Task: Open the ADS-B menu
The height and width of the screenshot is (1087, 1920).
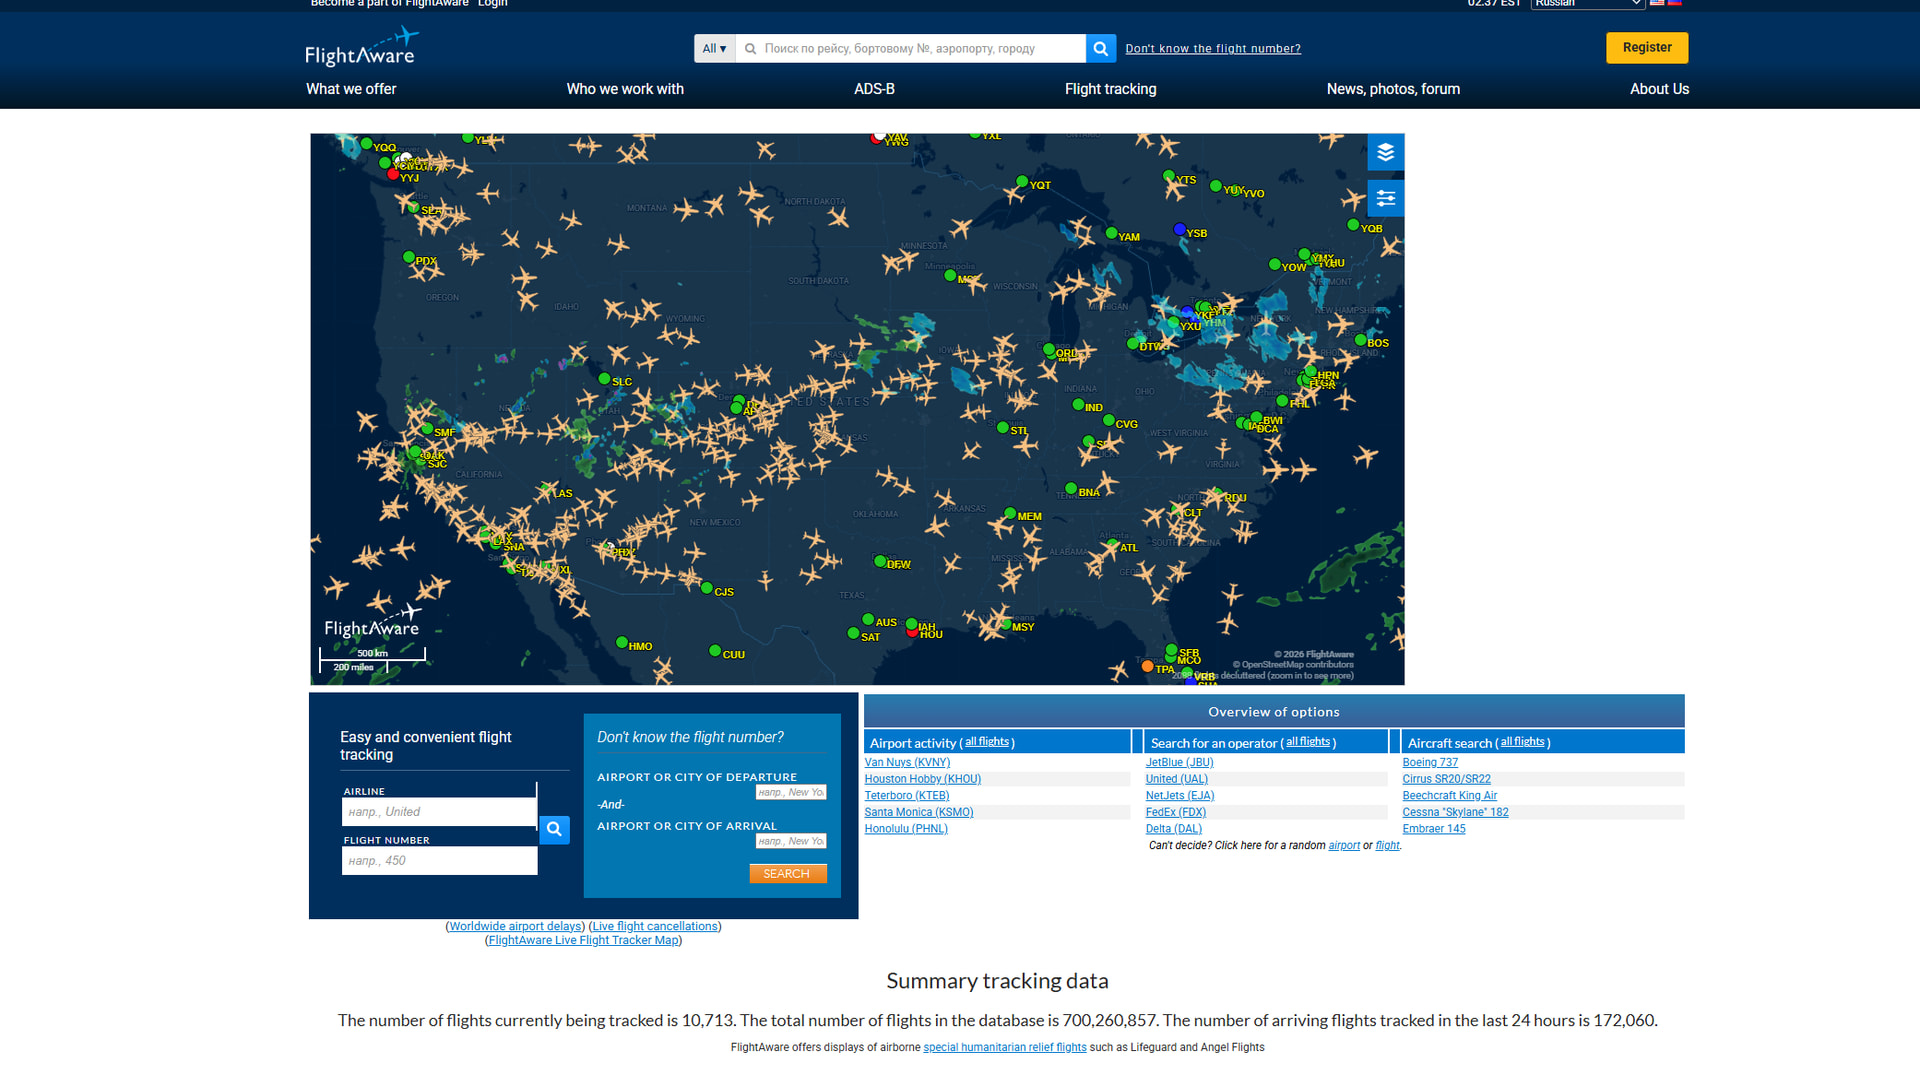Action: click(x=874, y=89)
